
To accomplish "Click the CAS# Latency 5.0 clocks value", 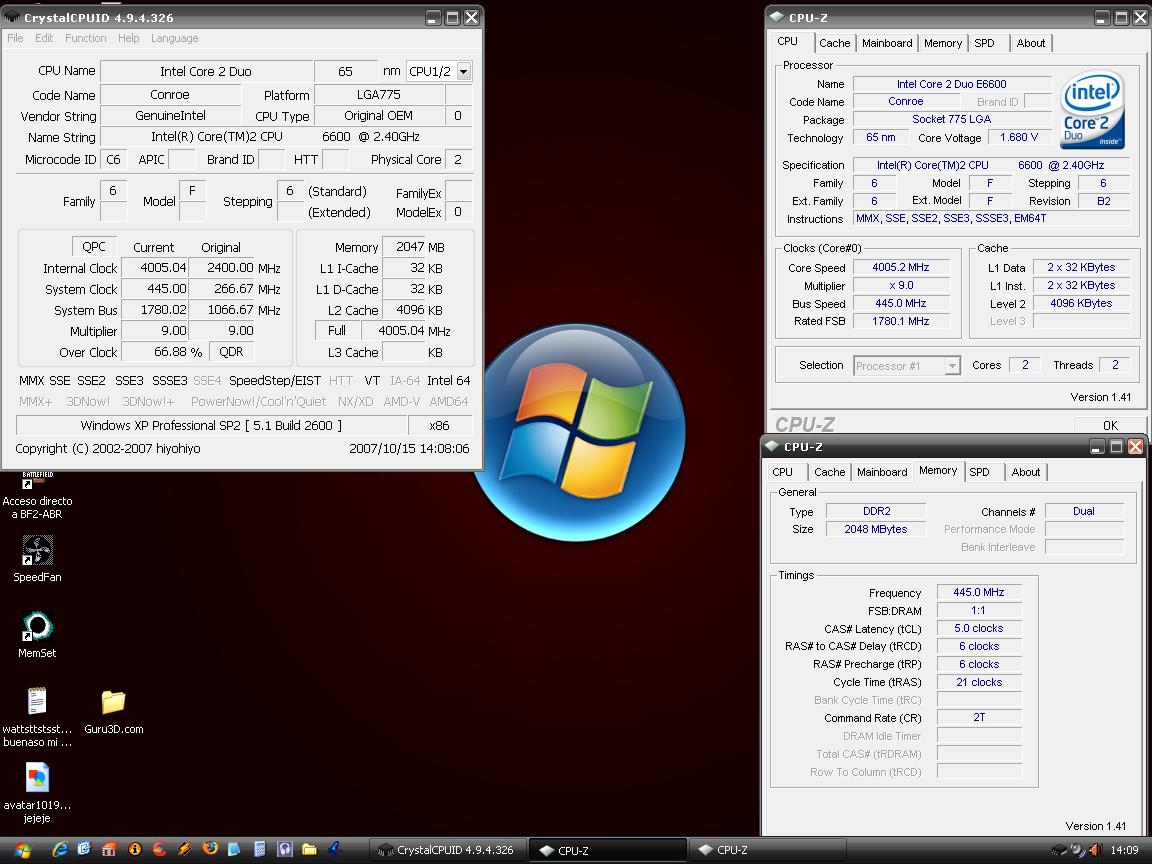I will [979, 628].
